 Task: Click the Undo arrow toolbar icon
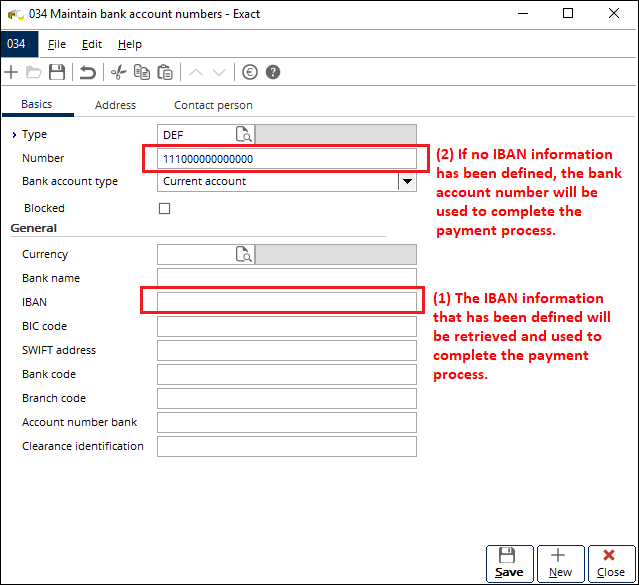(x=88, y=72)
